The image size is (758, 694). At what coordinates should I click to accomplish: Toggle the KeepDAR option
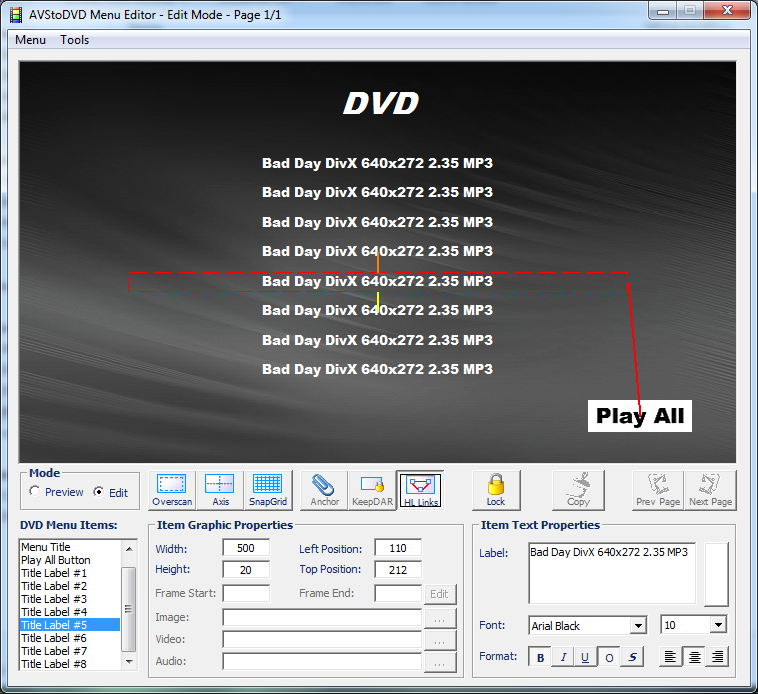[372, 490]
